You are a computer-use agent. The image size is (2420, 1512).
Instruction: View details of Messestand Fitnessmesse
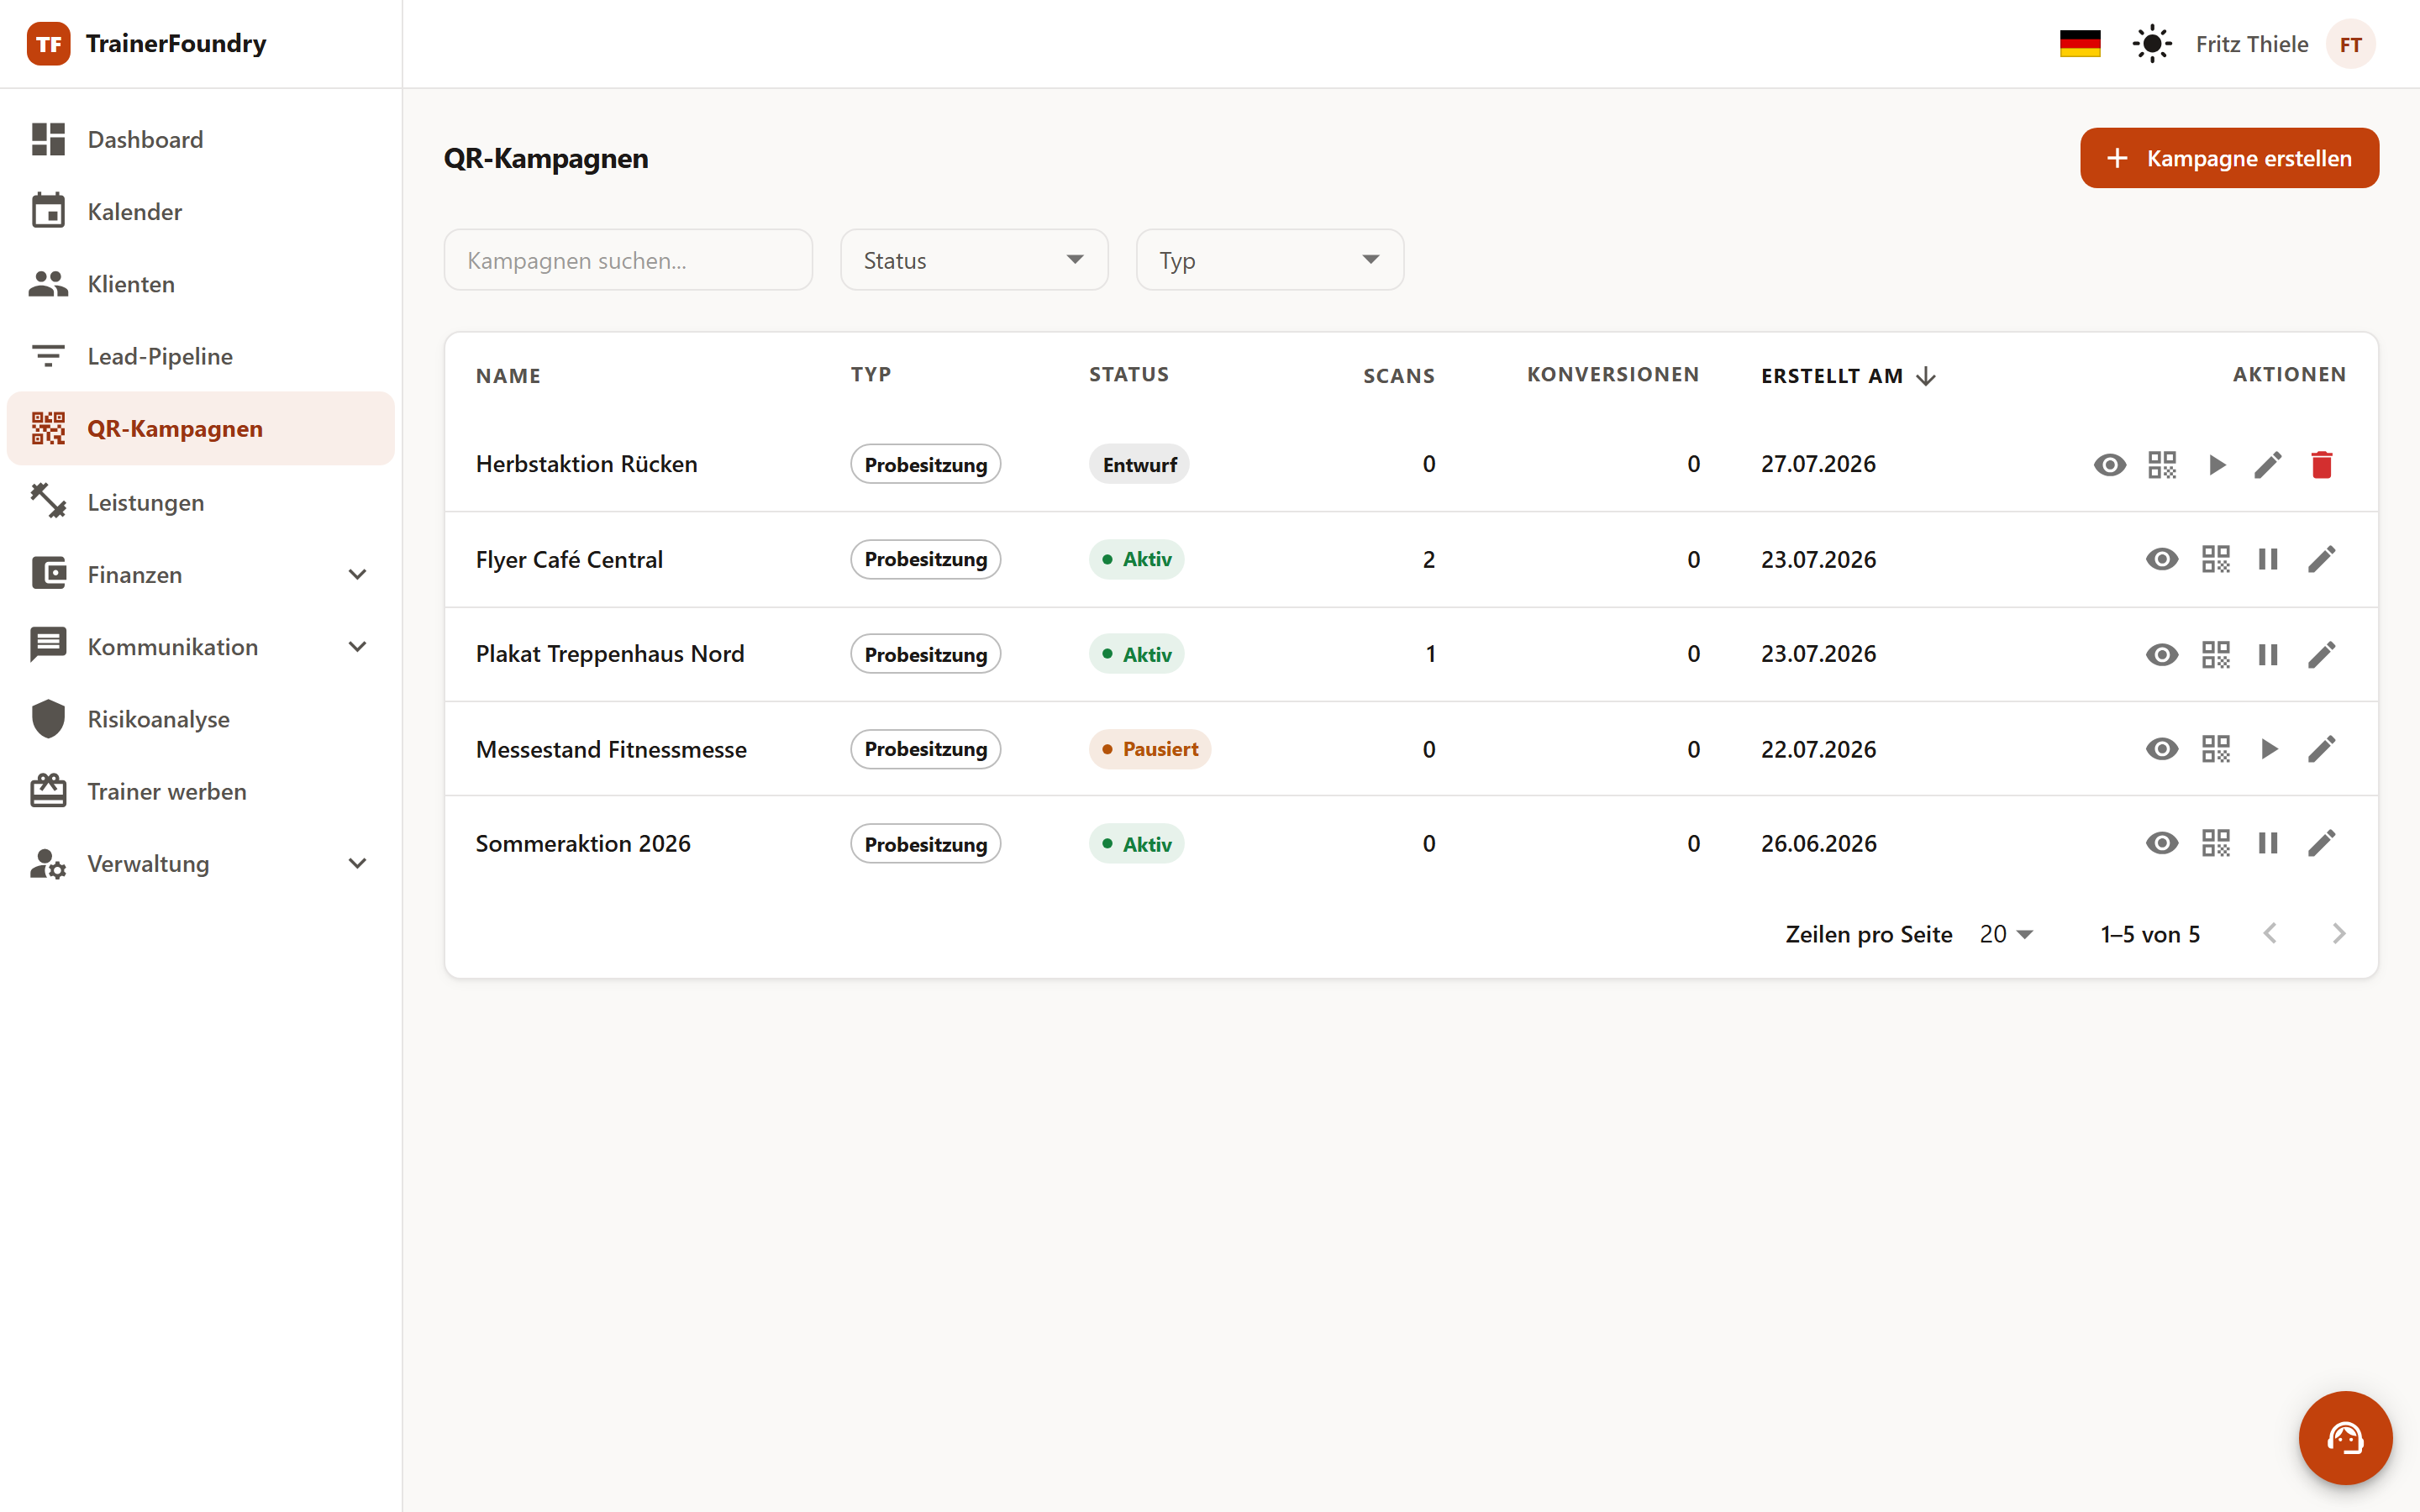point(2162,749)
